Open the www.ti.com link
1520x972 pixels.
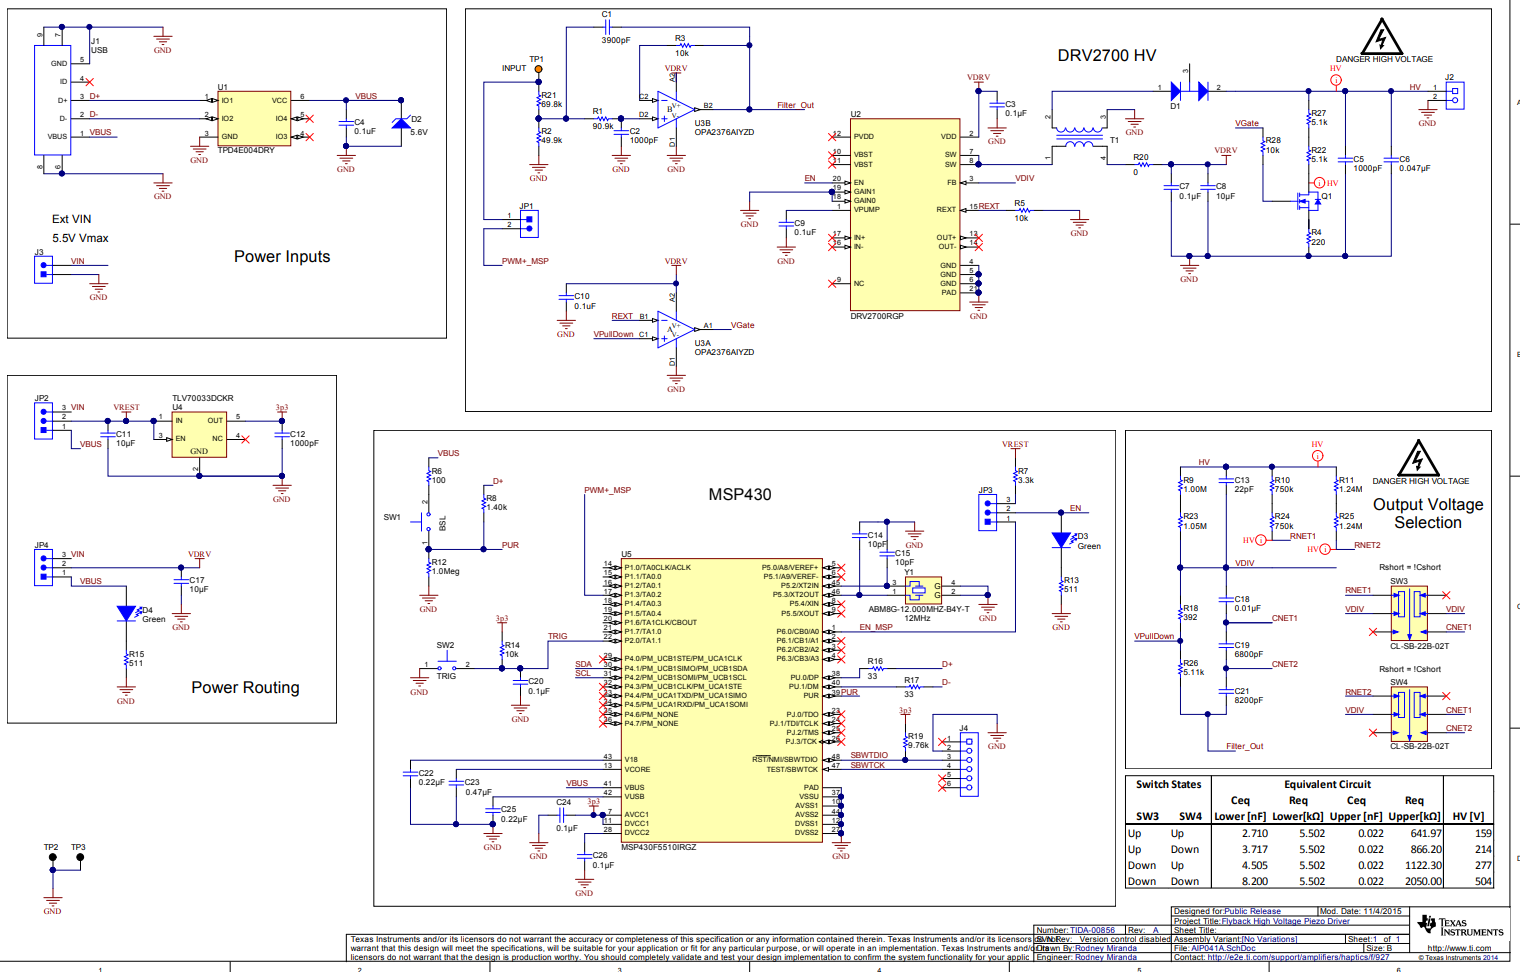(x=1459, y=948)
